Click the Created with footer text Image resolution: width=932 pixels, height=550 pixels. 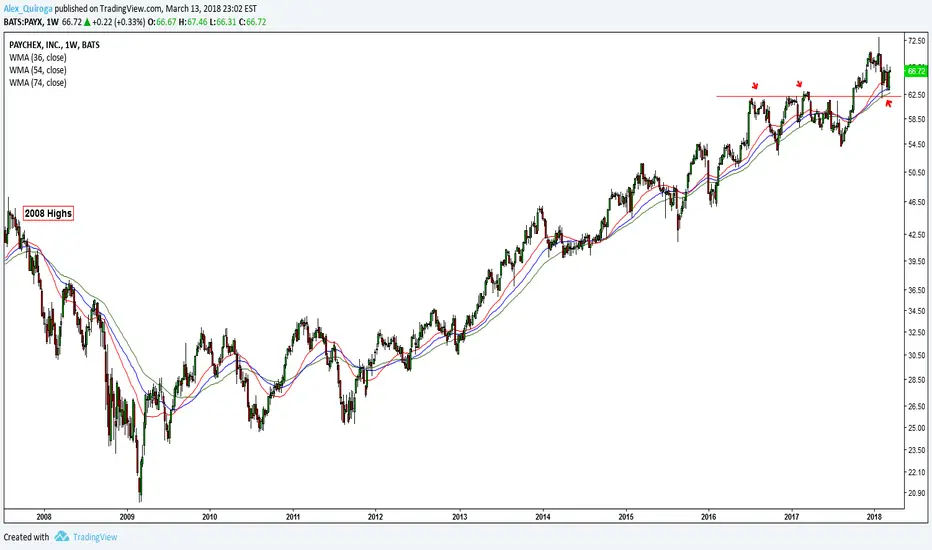point(26,537)
